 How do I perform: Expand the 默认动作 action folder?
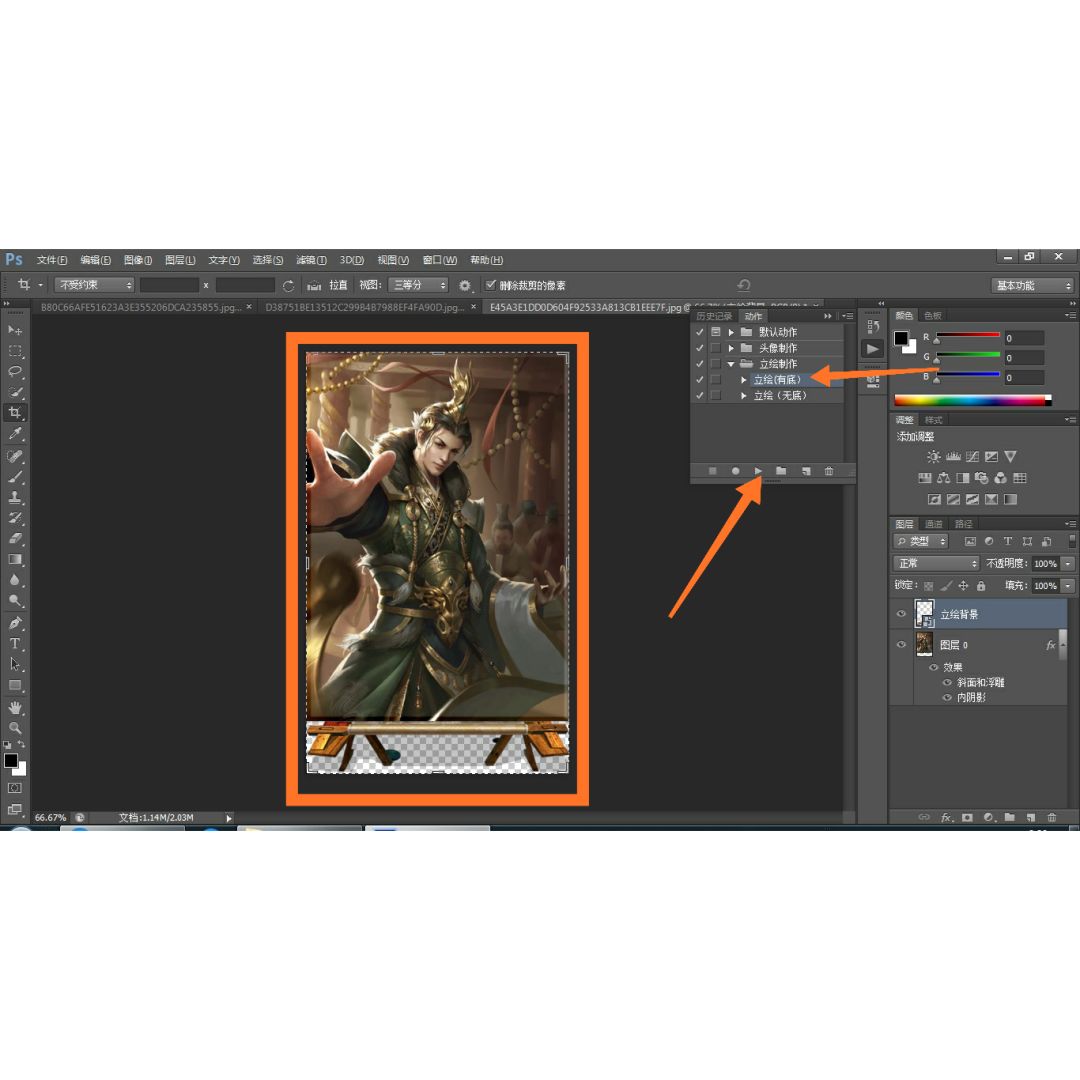click(x=731, y=332)
